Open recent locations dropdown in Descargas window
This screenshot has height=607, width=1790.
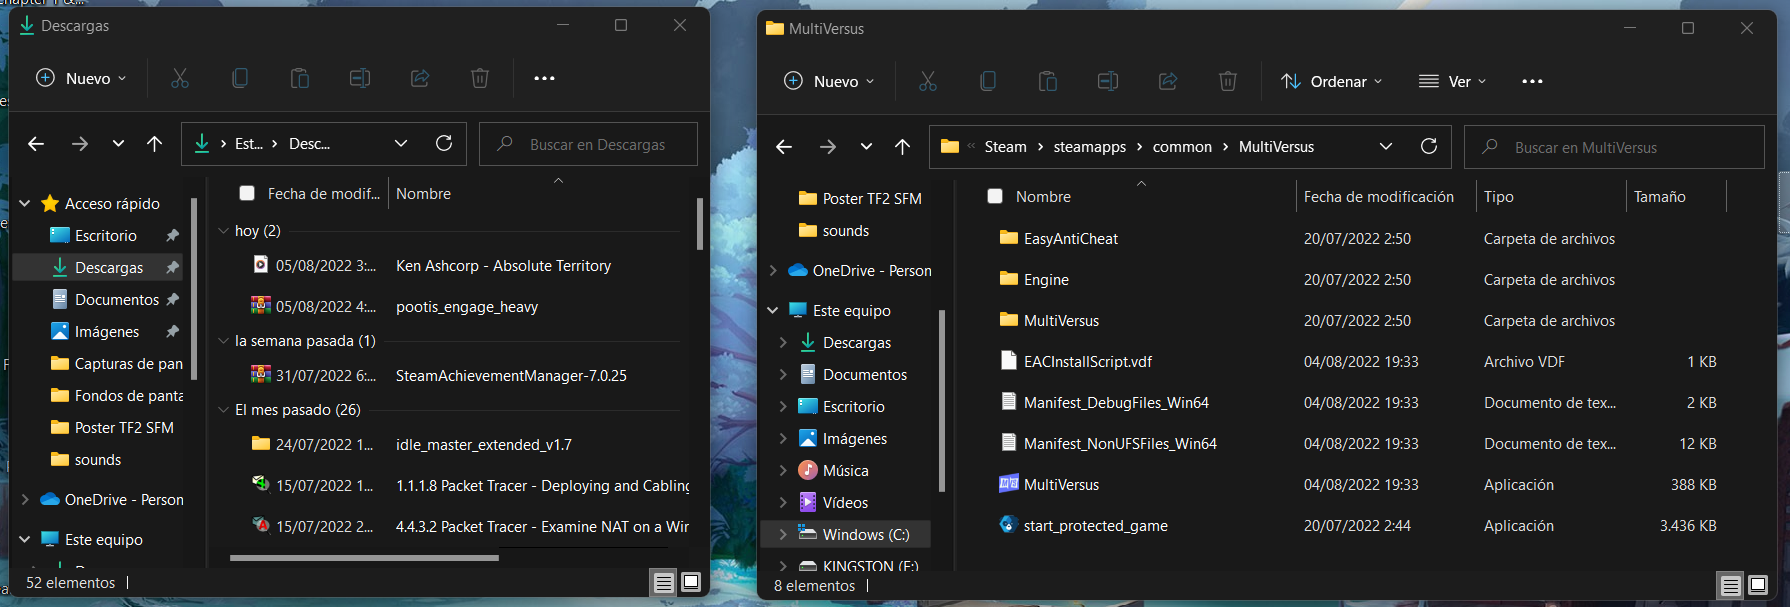[x=118, y=144]
